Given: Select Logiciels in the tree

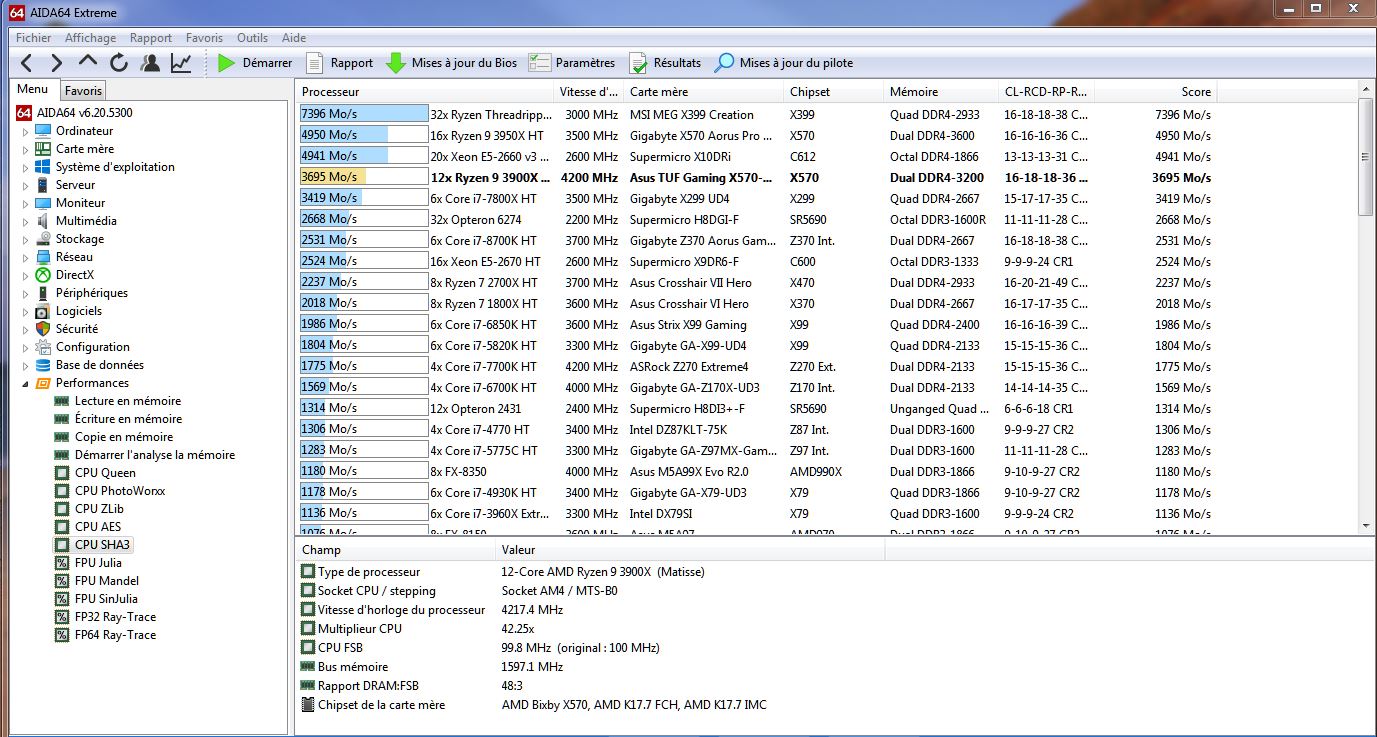Looking at the screenshot, I should coord(79,311).
